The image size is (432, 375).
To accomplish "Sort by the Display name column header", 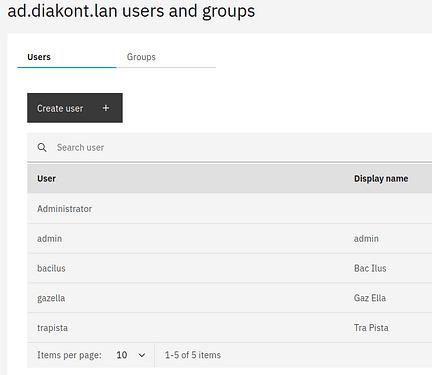I will (381, 179).
